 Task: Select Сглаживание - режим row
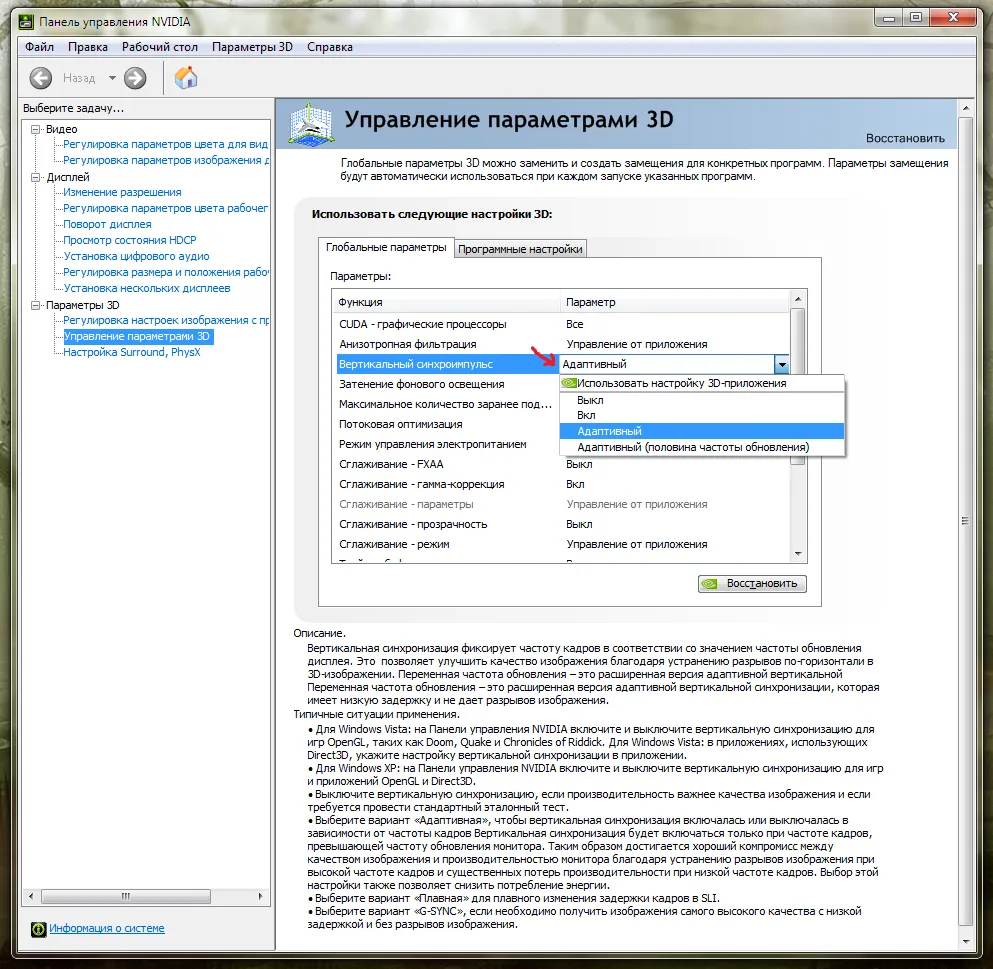tap(560, 545)
